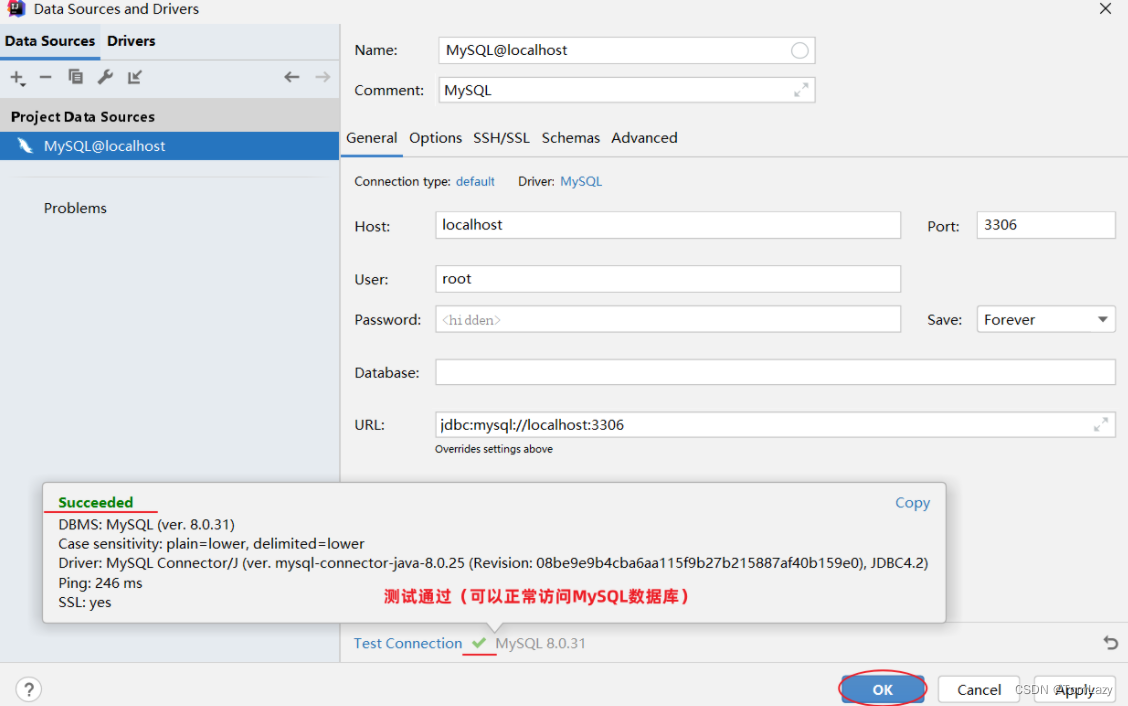Change the Connection type from default
Image resolution: width=1128 pixels, height=706 pixels.
coord(475,181)
